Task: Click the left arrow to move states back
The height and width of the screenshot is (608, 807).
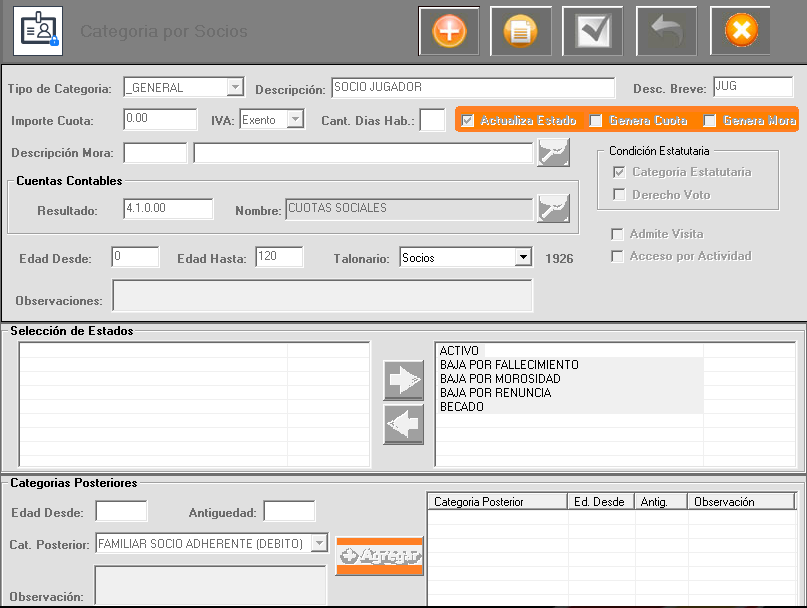Action: tap(404, 424)
